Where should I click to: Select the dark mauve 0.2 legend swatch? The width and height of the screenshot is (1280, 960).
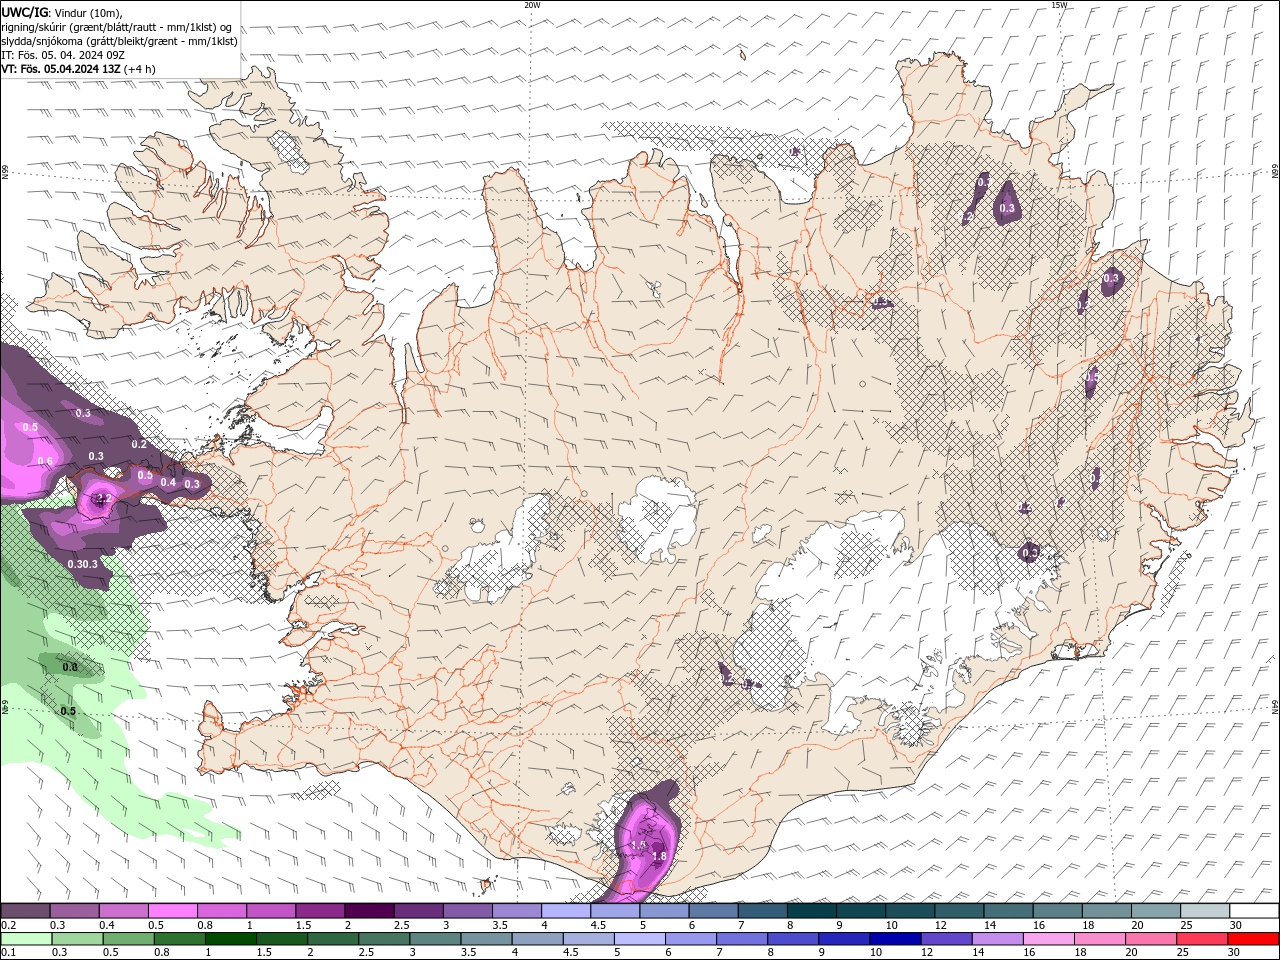(25, 911)
